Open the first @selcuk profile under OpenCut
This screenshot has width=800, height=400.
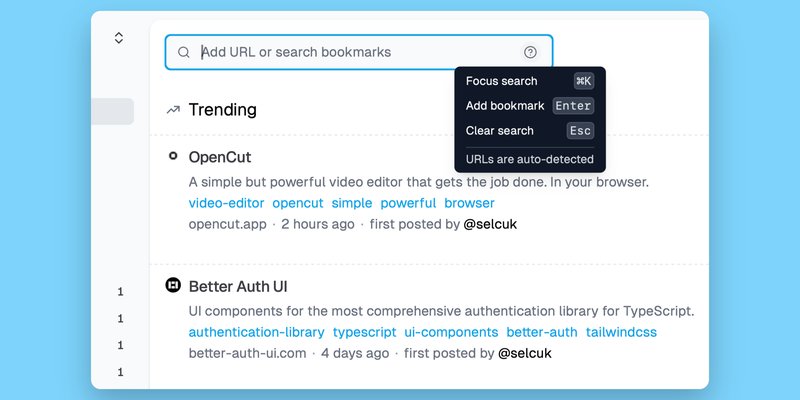490,224
